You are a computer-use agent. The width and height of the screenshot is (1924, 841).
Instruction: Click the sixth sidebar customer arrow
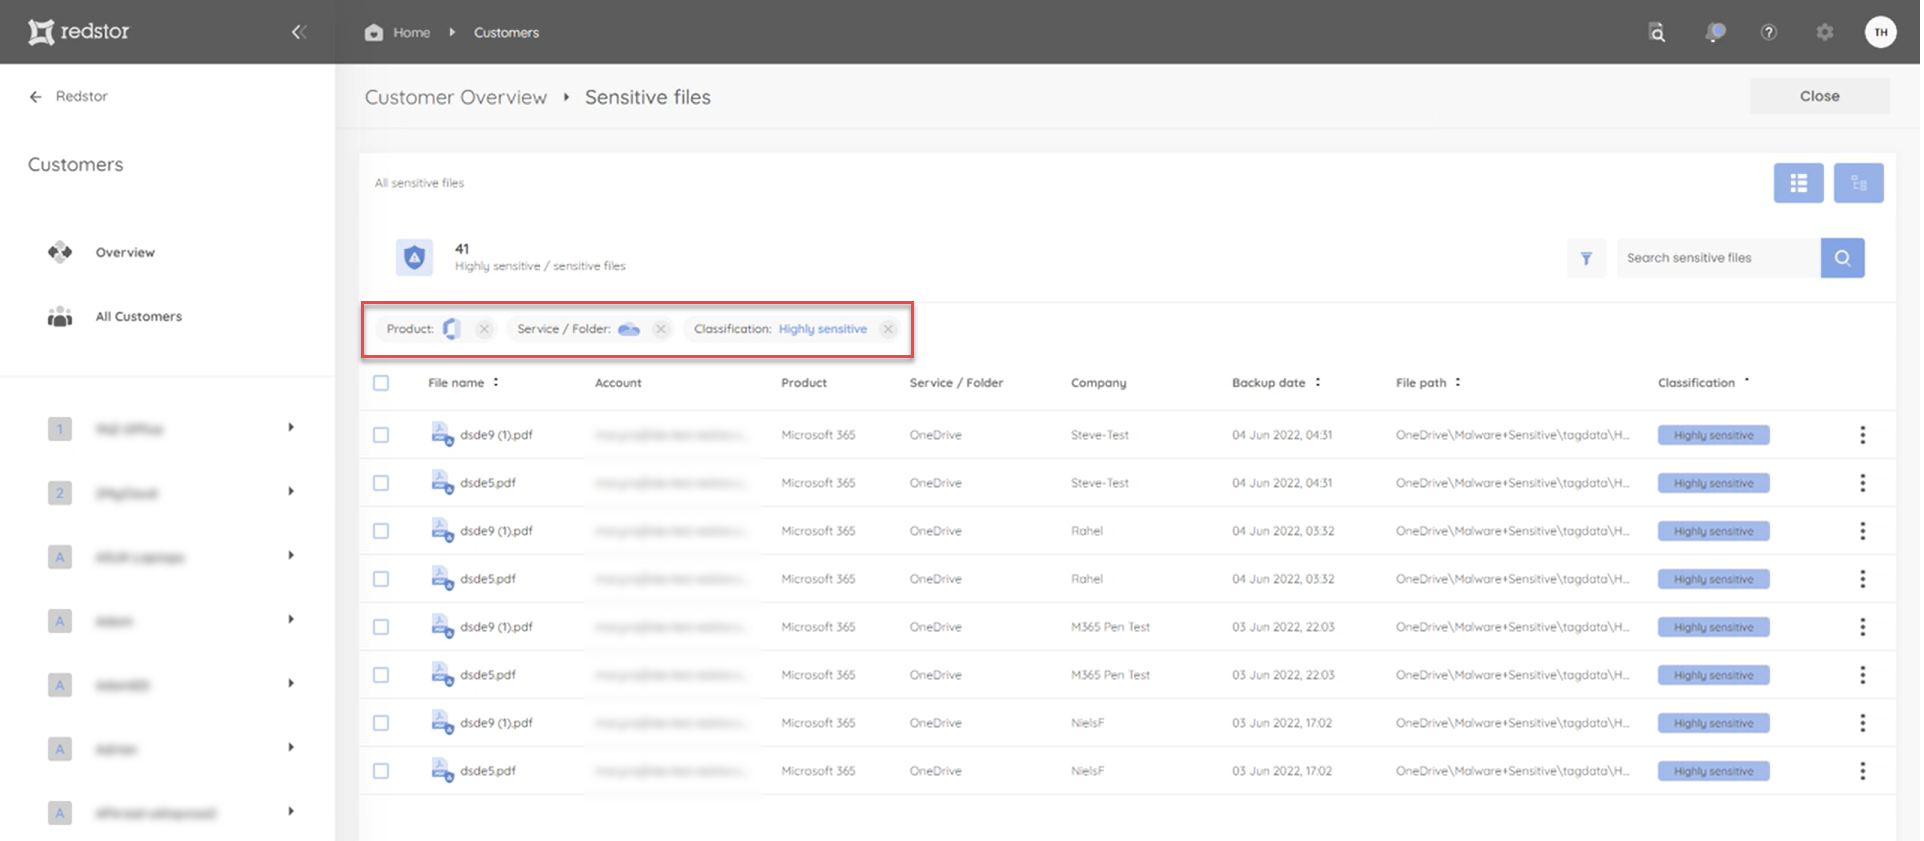coord(291,748)
